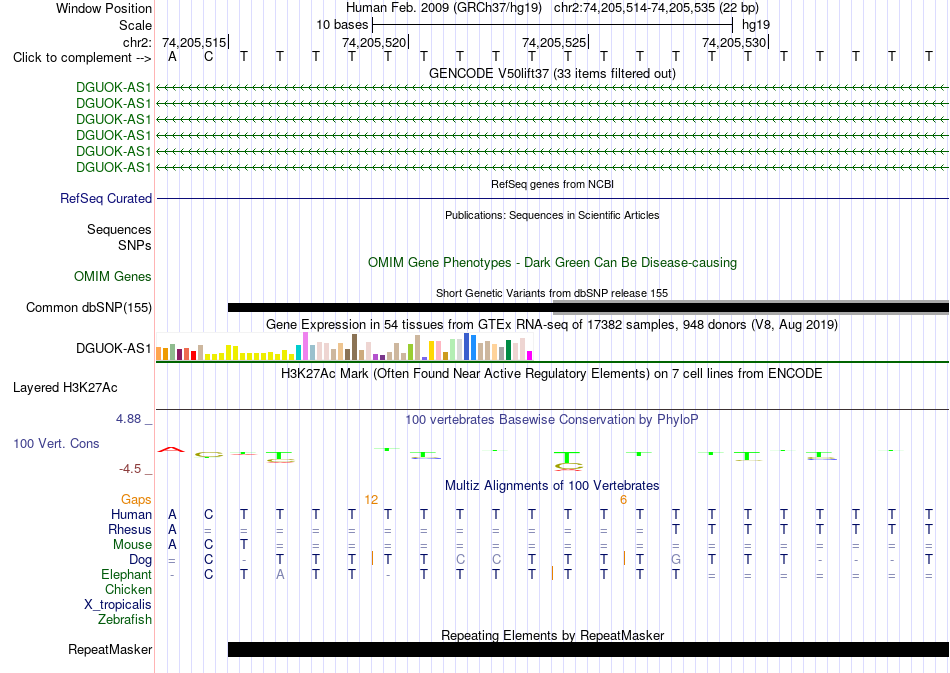This screenshot has width=950, height=673.
Task: Click the Zebrafish species row label
Action: coord(125,620)
